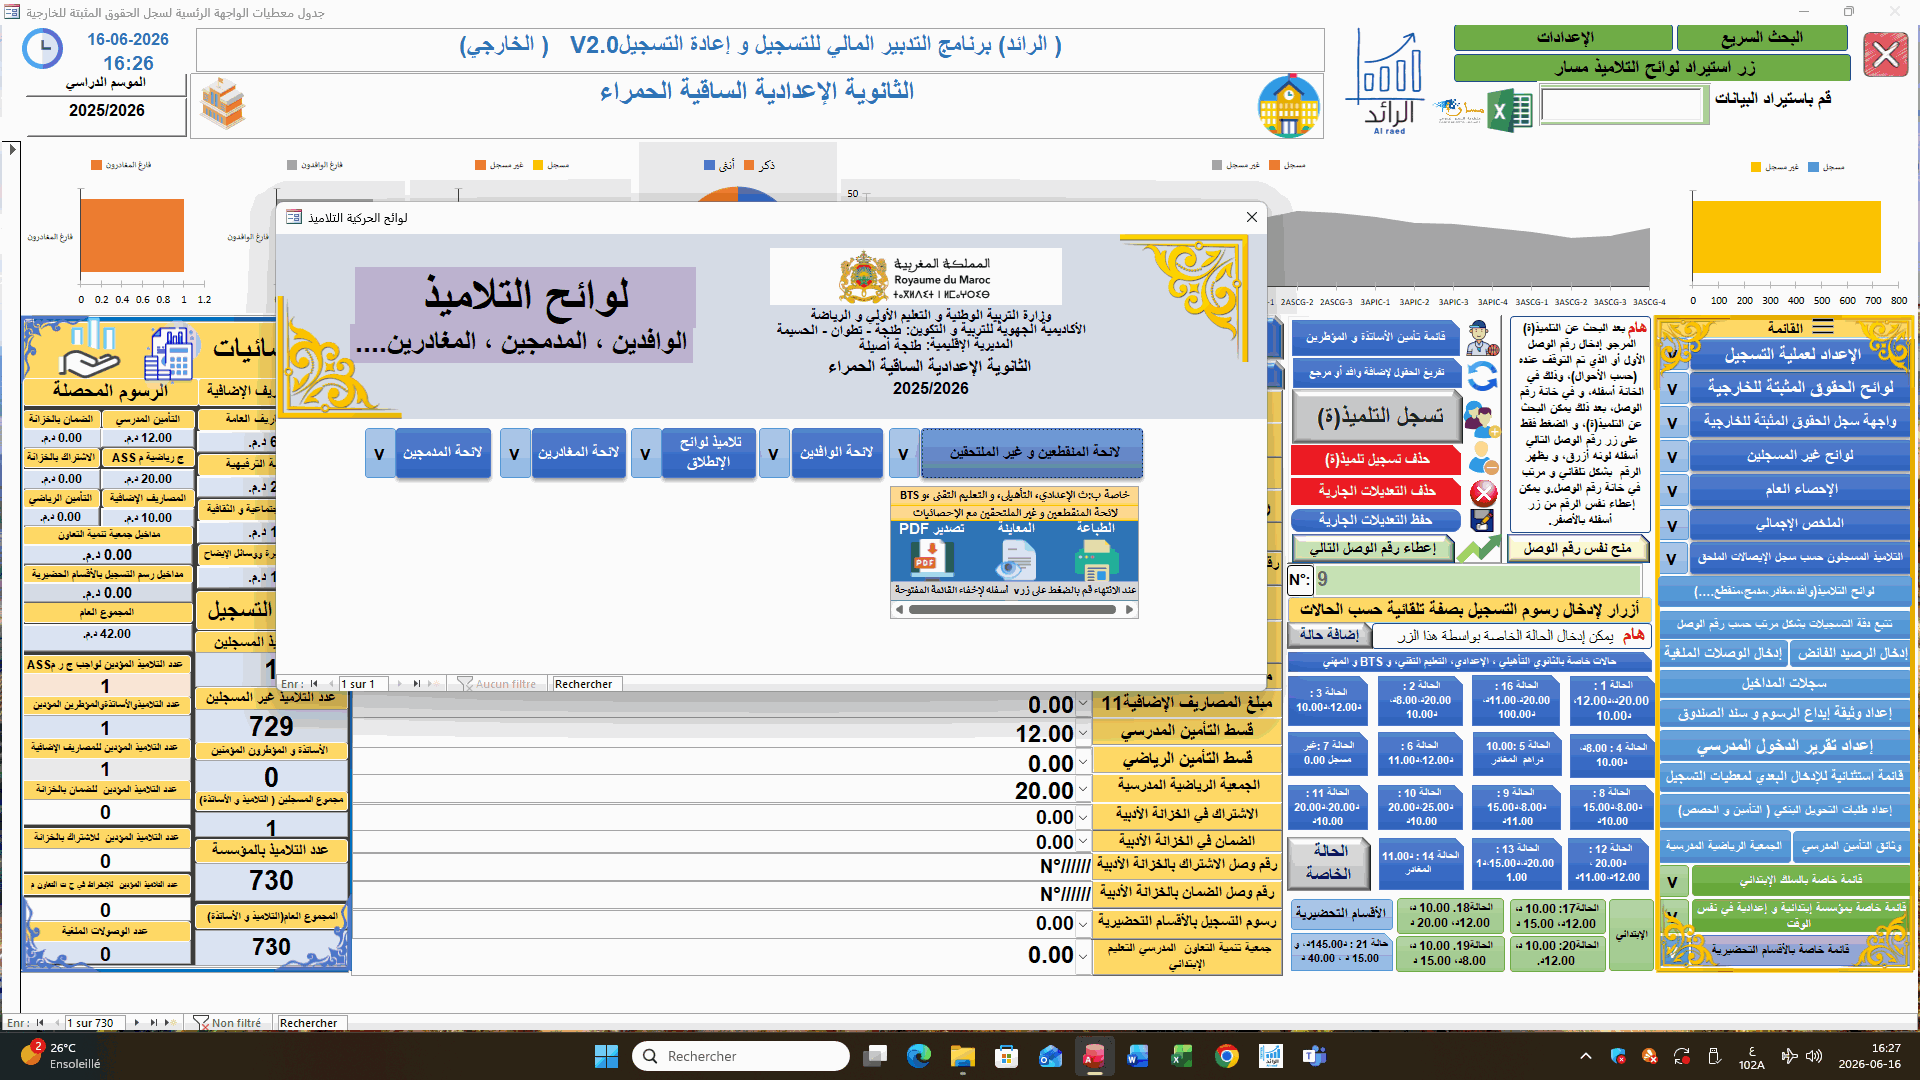The height and width of the screenshot is (1080, 1920).
Task: Go to last record in main window navigation
Action: pyautogui.click(x=153, y=1023)
